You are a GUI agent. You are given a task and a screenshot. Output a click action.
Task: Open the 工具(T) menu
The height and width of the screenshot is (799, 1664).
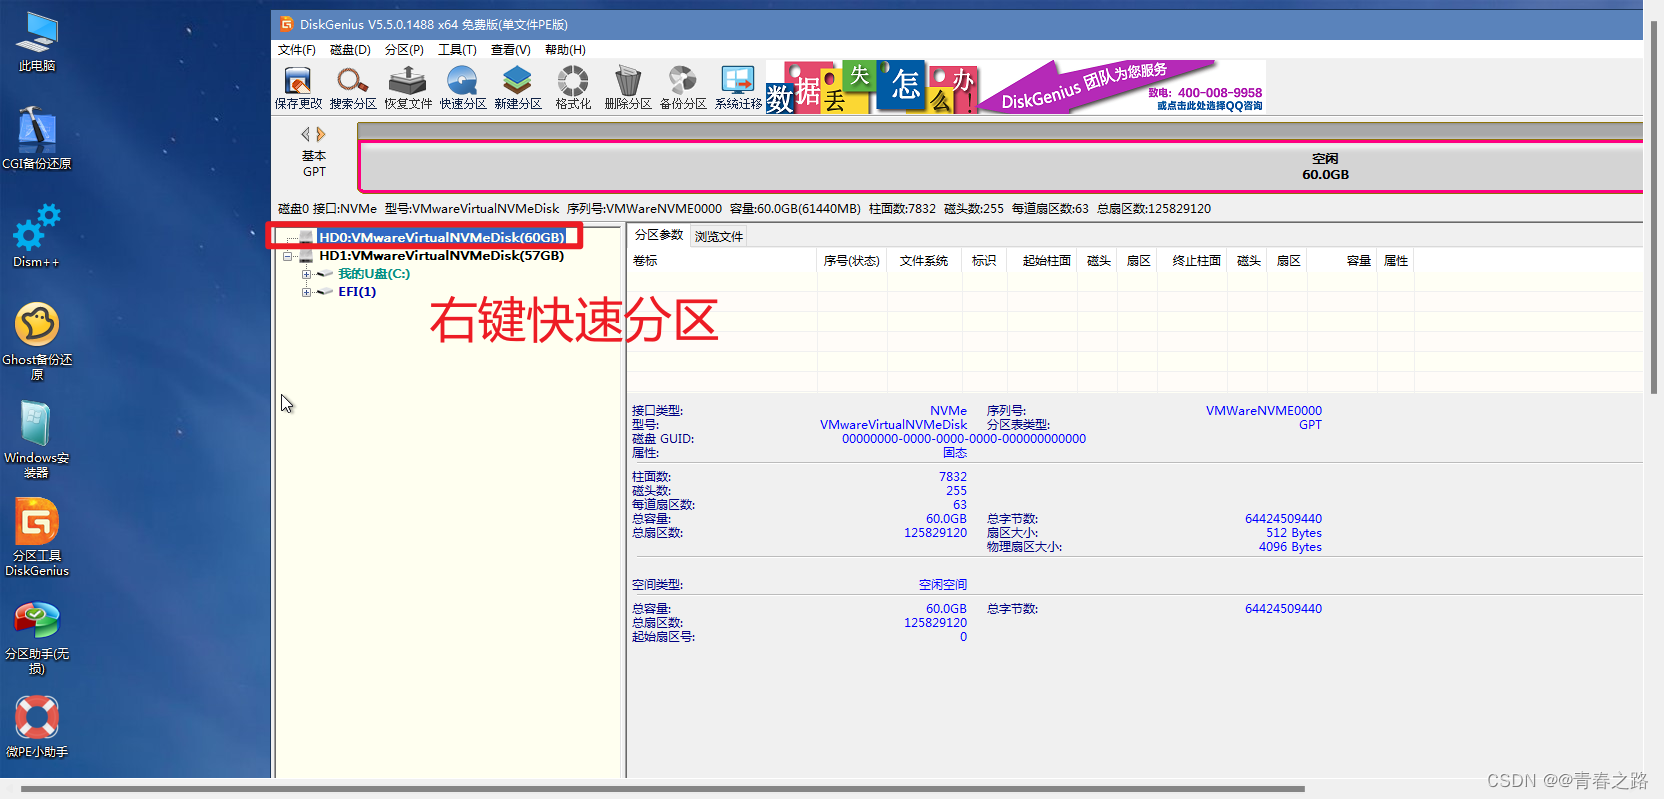click(x=457, y=50)
